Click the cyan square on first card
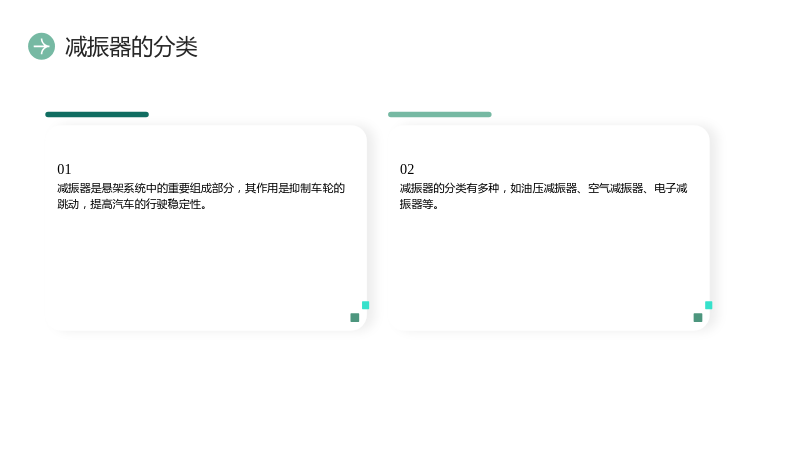The width and height of the screenshot is (800, 450). [365, 305]
